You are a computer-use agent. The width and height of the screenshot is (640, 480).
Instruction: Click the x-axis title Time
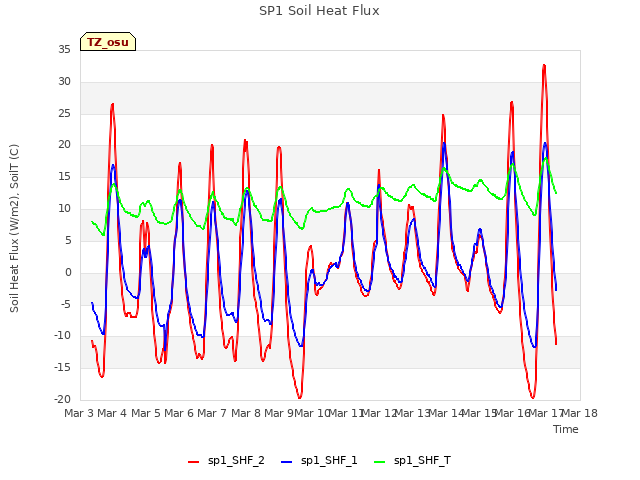(x=566, y=429)
